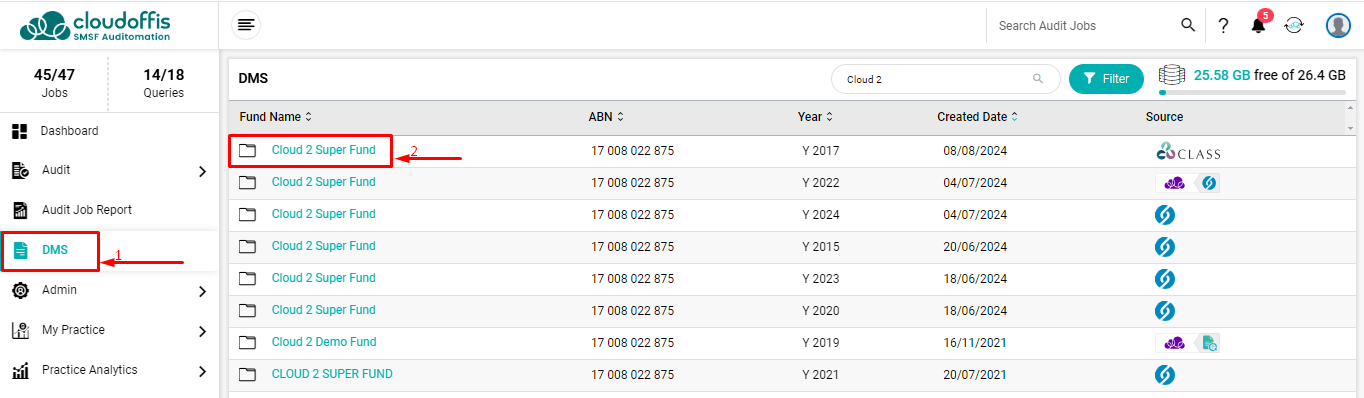
Task: Click the source icon for Y 2020 row
Action: pos(1165,311)
